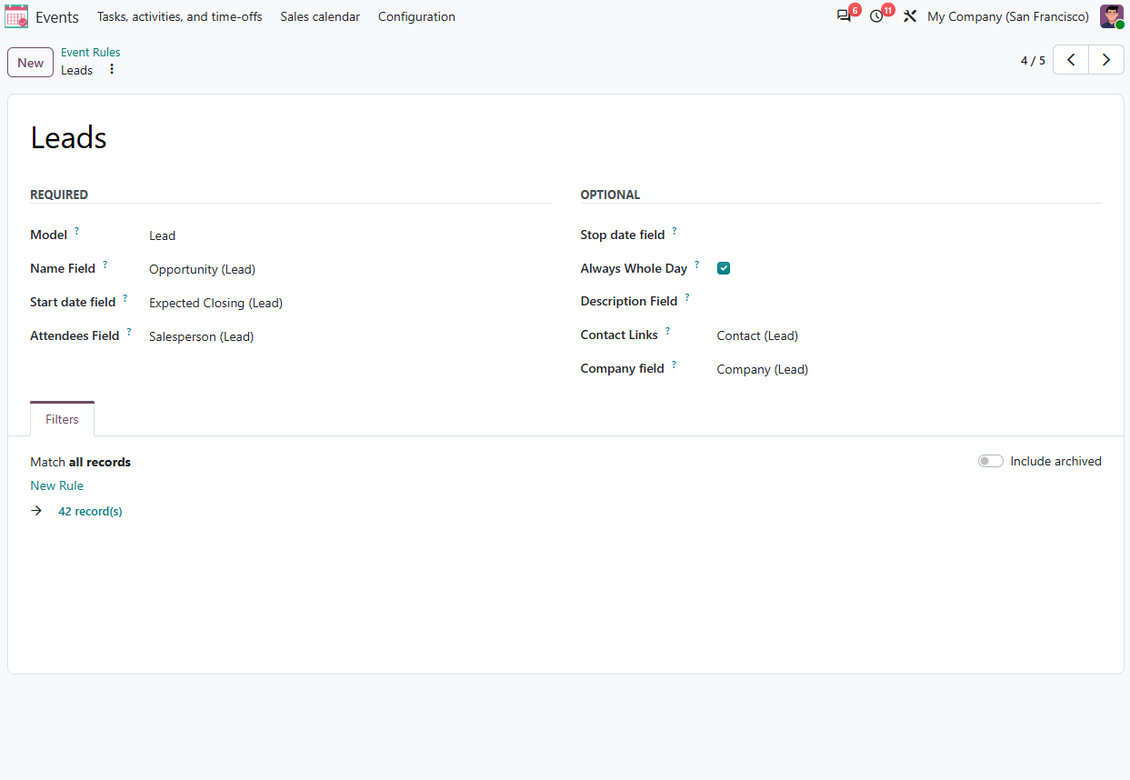Open the messages conversation icon
The height and width of the screenshot is (780, 1130).
click(844, 16)
